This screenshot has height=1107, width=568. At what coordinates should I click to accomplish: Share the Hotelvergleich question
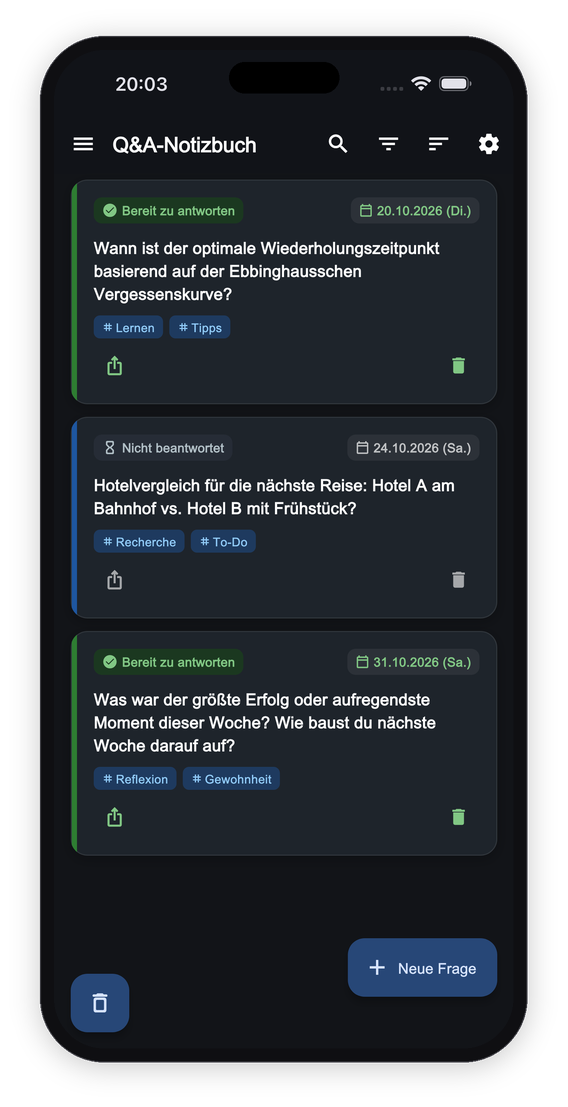(x=114, y=580)
